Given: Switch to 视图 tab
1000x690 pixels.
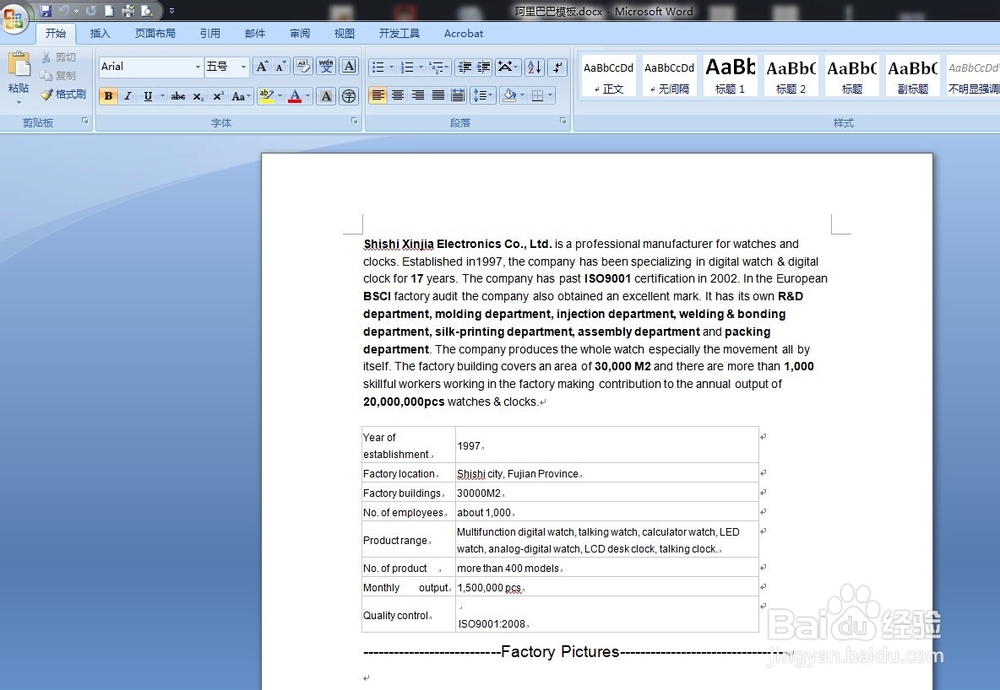Looking at the screenshot, I should [x=344, y=33].
